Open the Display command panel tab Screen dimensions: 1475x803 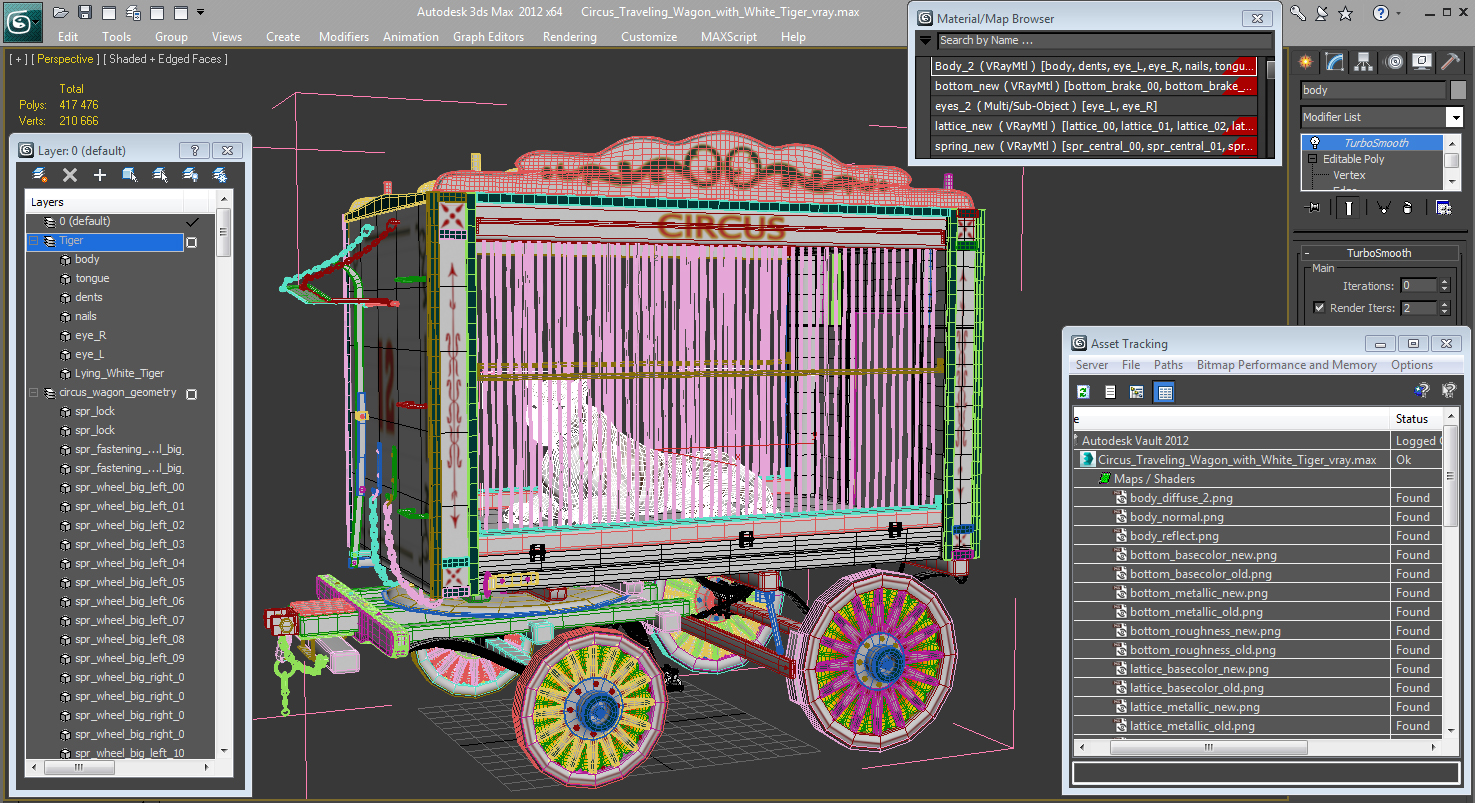1422,62
